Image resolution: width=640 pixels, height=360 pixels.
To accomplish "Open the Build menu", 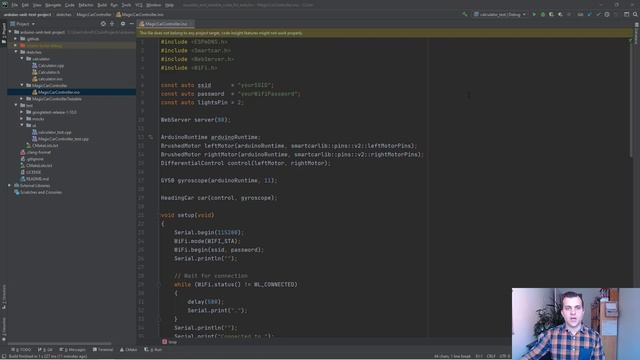I will click(x=102, y=5).
